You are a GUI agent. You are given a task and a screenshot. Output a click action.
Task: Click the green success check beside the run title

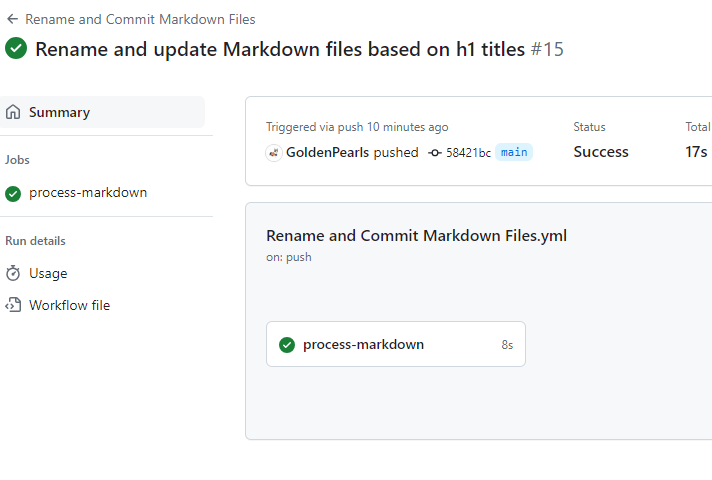tap(16, 48)
